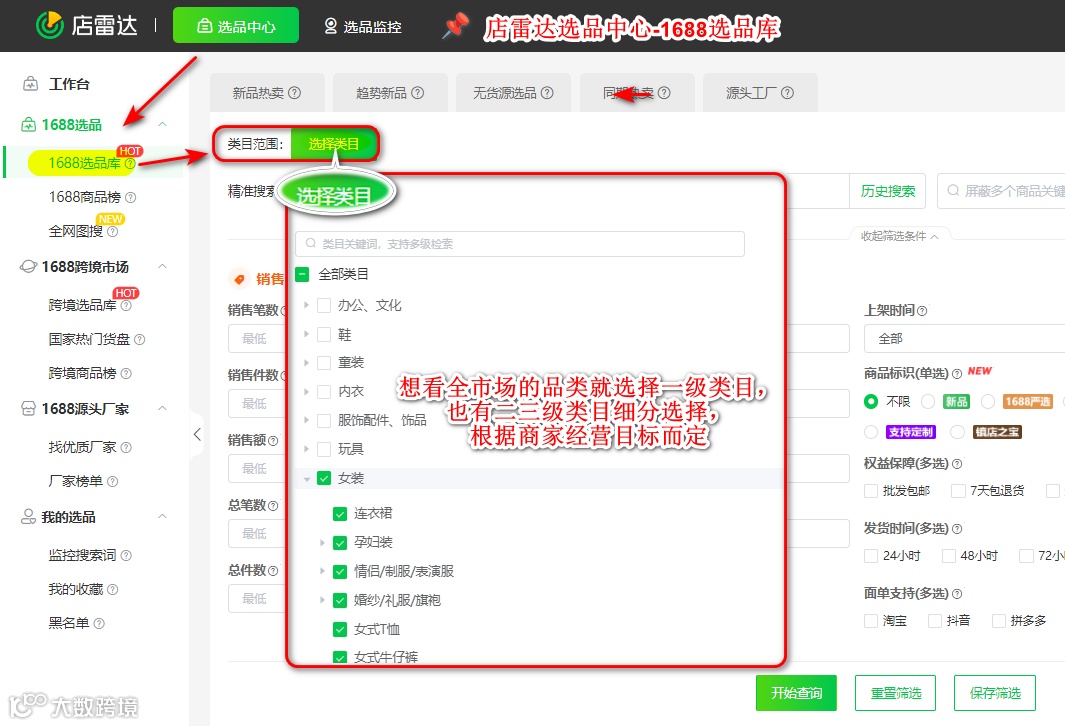The width and height of the screenshot is (1065, 726).
Task: Click help icon beside 权益保障(多选)
Action: pyautogui.click(x=956, y=464)
